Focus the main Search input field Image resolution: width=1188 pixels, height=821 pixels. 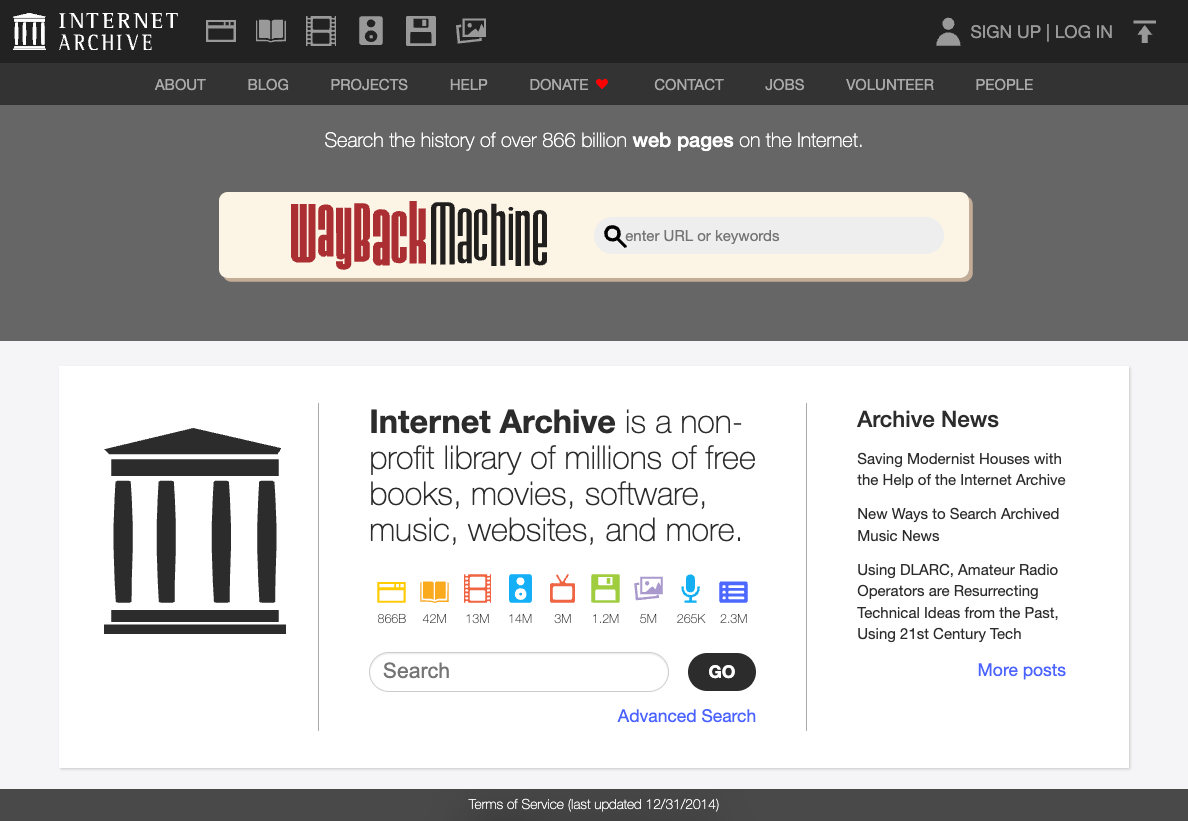[x=519, y=672]
